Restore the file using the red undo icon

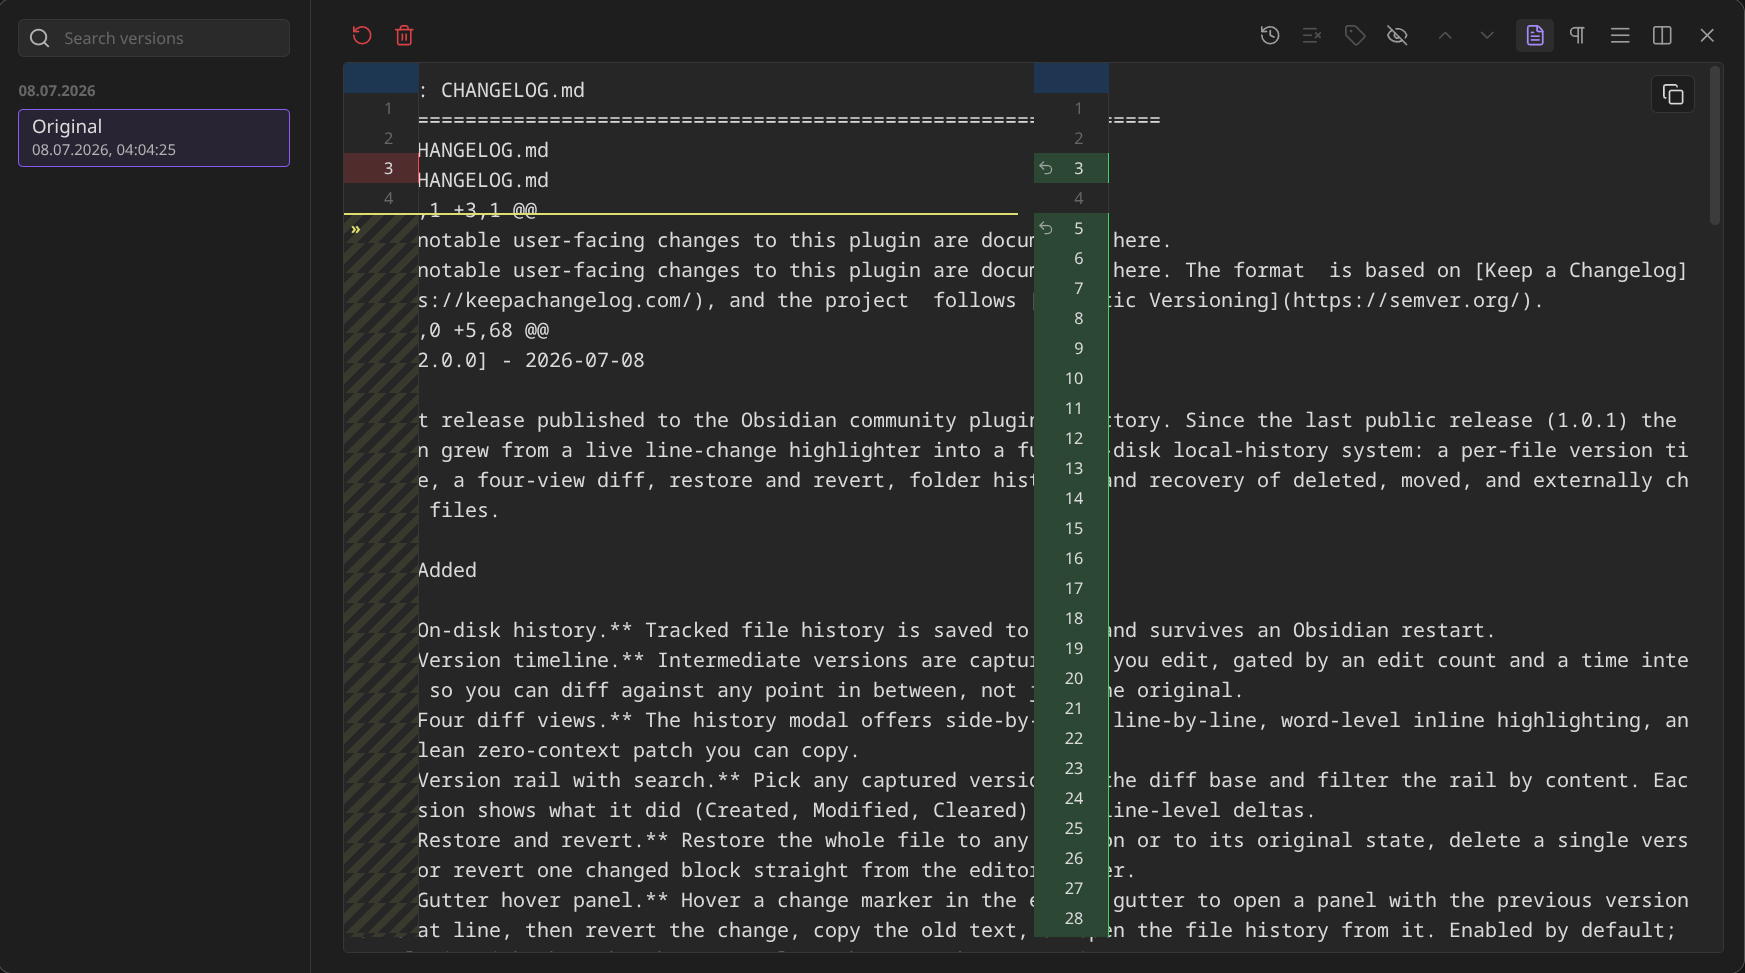(x=362, y=36)
